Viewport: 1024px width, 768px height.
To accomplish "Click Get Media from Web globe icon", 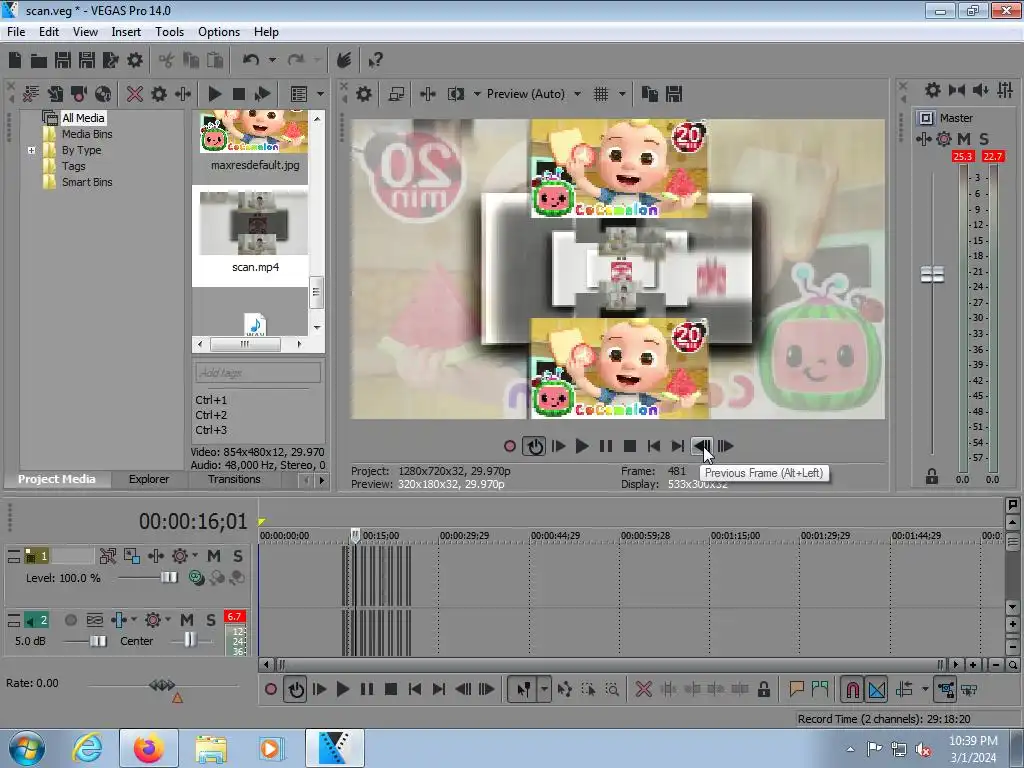I will pos(103,94).
